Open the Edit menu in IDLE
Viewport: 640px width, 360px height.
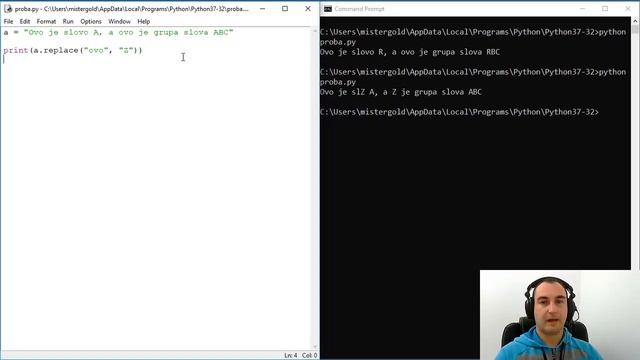[25, 21]
